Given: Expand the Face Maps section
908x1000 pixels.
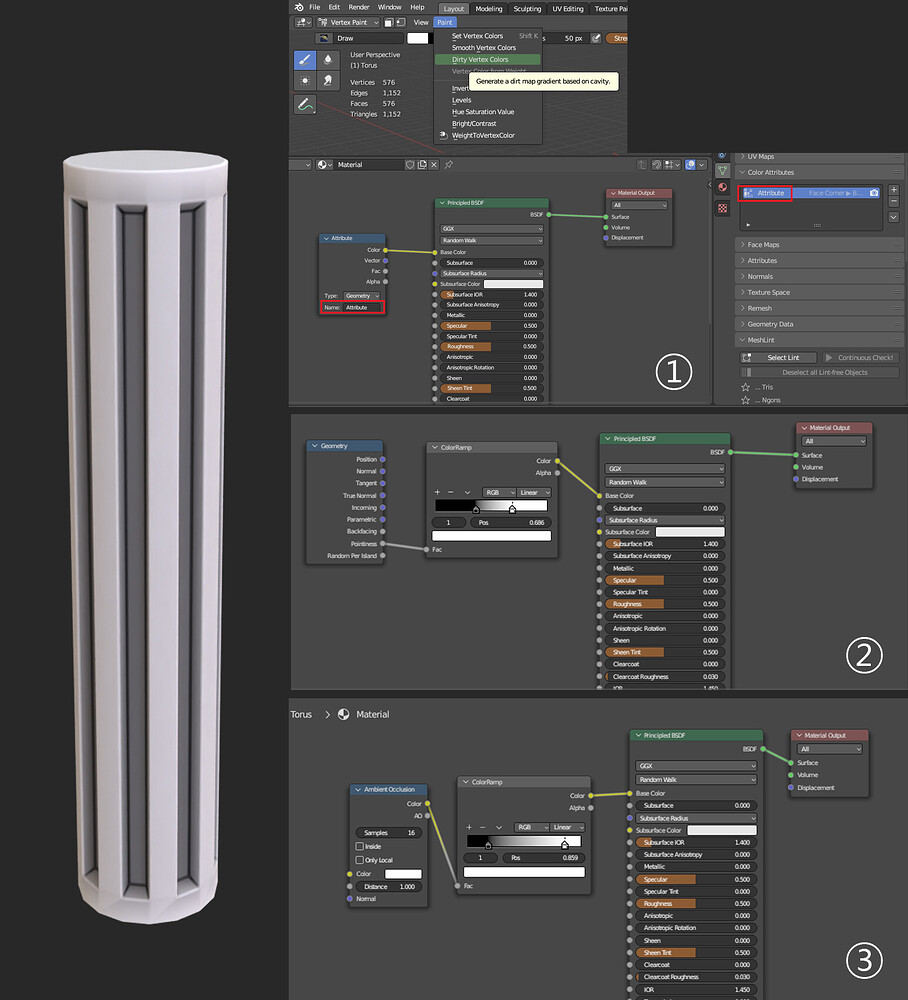Looking at the screenshot, I should 763,244.
